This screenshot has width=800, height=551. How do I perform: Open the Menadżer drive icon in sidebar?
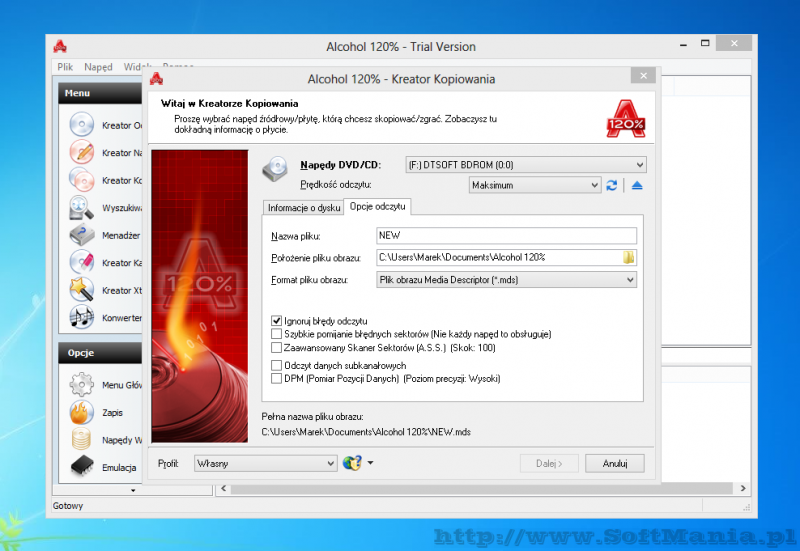point(82,235)
